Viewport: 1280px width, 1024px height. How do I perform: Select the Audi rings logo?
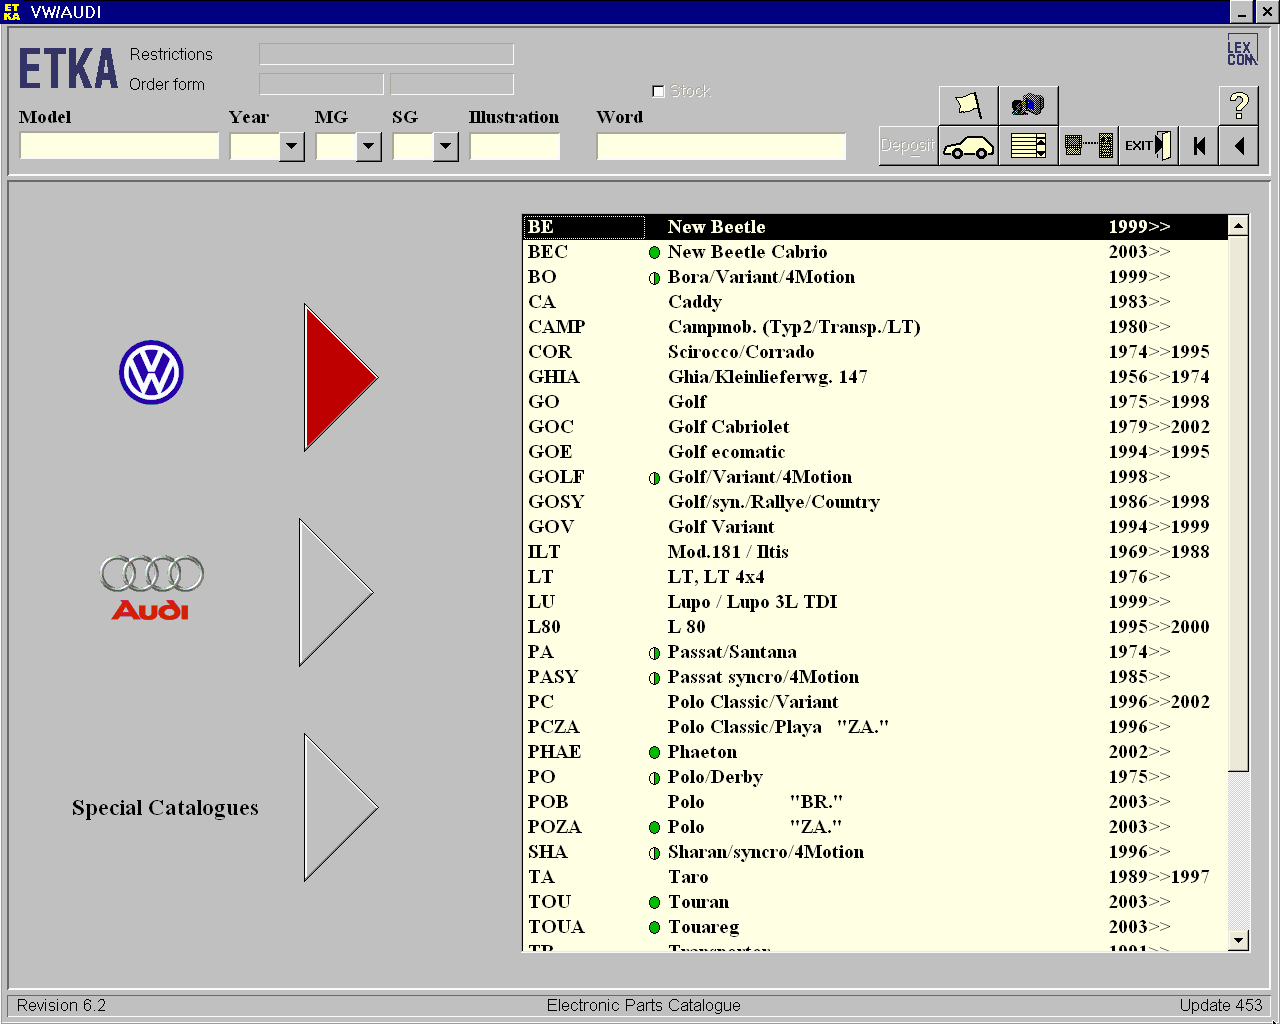pyautogui.click(x=151, y=587)
